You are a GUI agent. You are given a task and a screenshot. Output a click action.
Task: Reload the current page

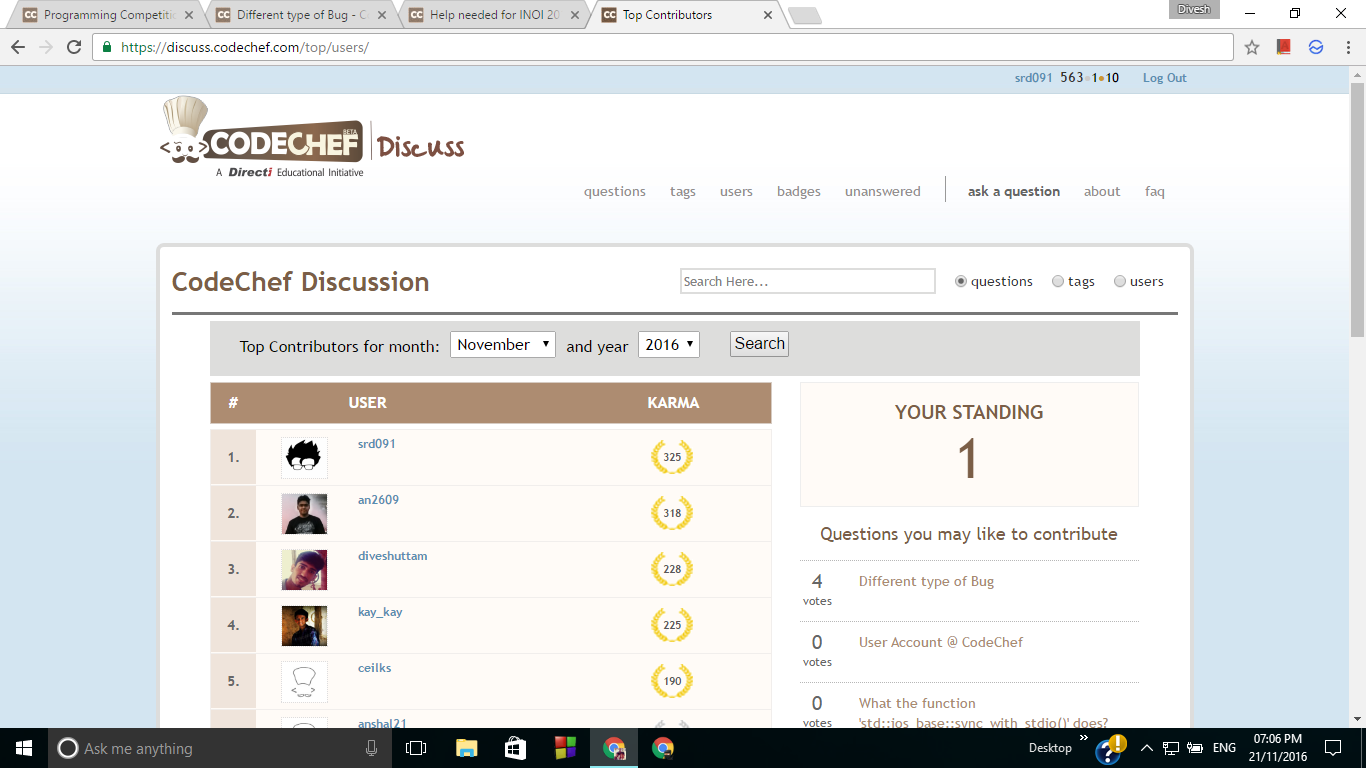74,47
